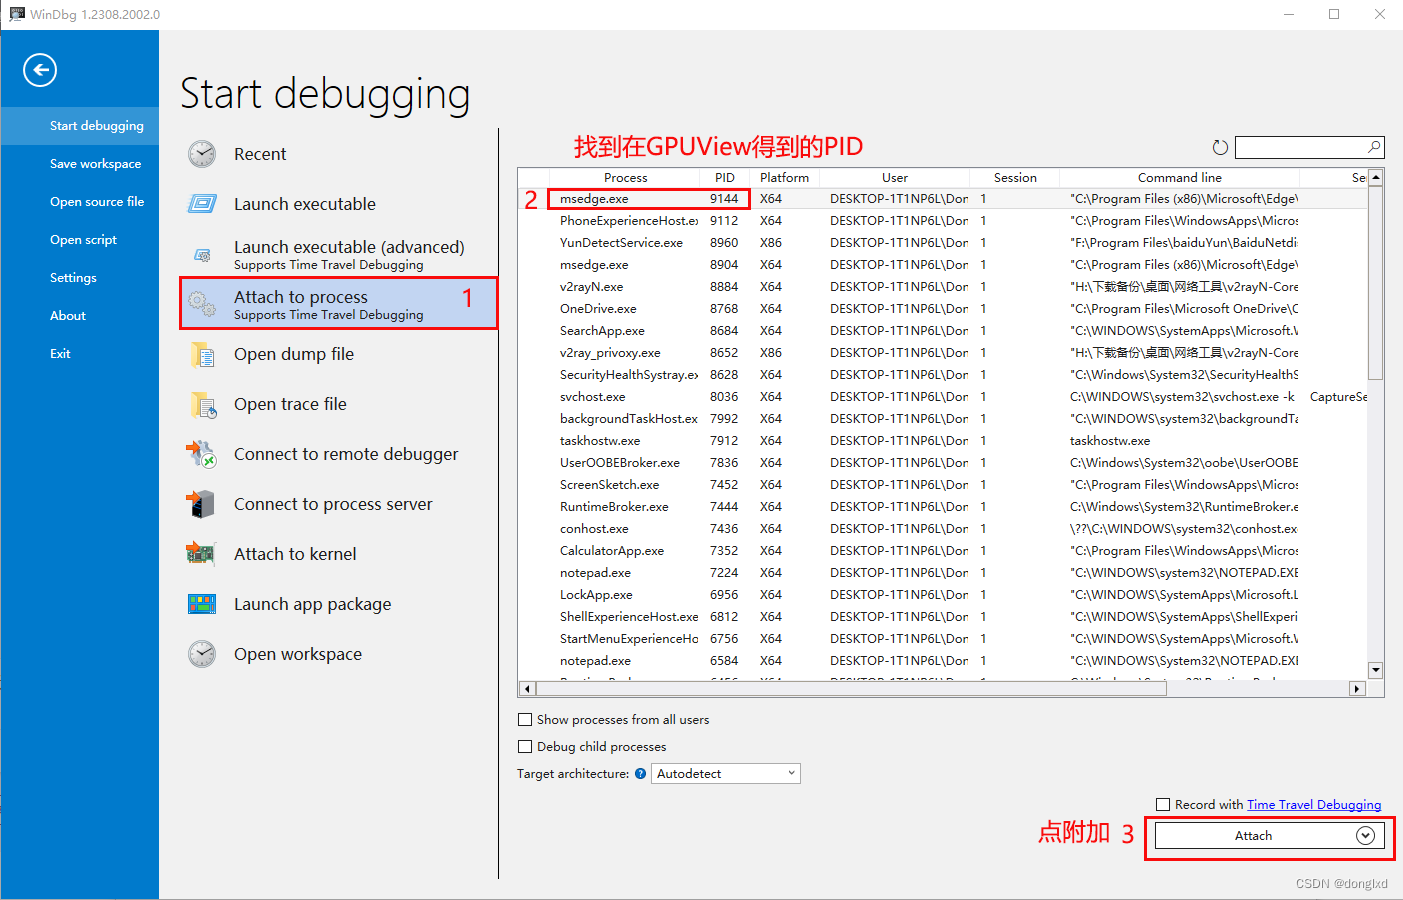Click the Launch app package icon
This screenshot has height=900, width=1403.
click(202, 604)
